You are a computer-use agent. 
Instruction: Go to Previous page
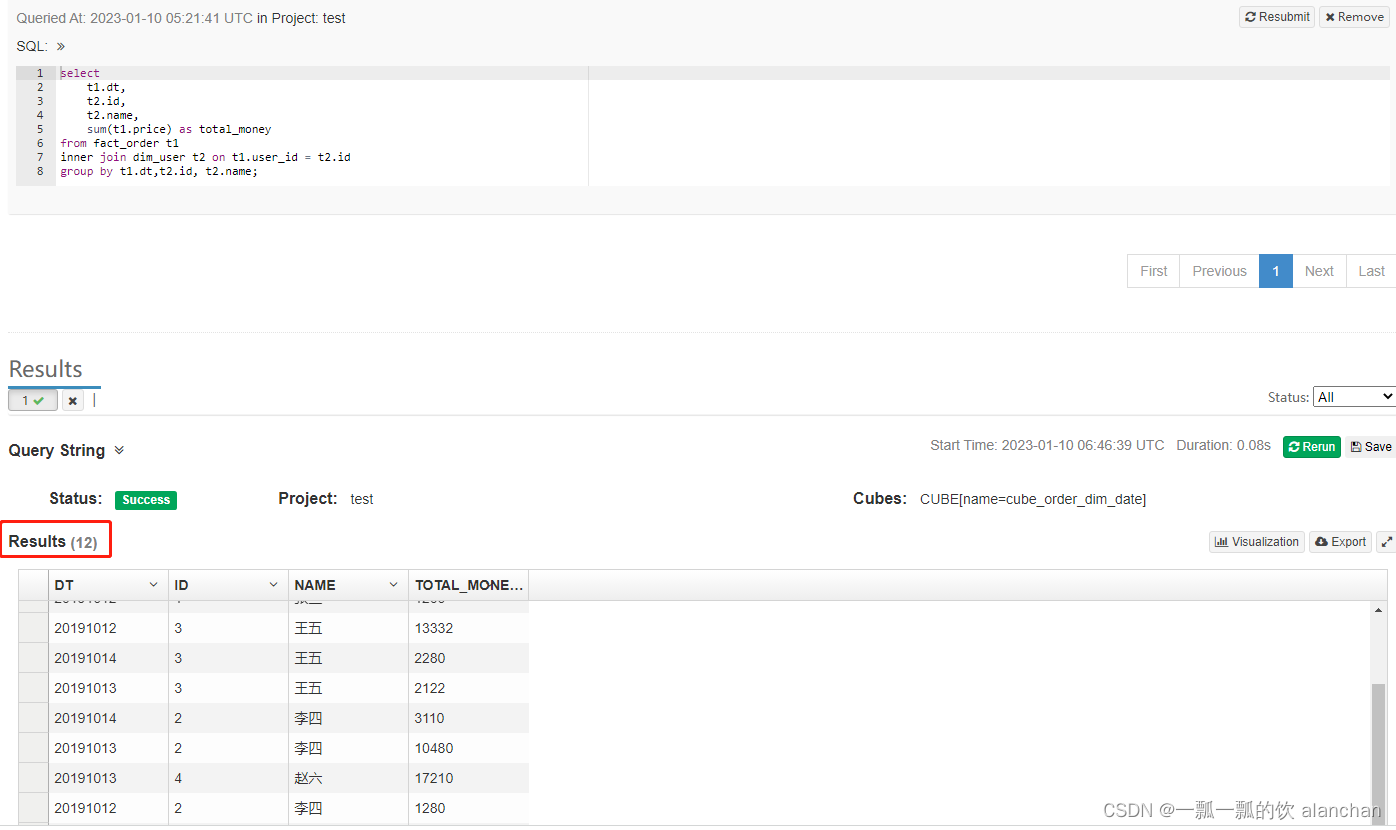click(1219, 271)
